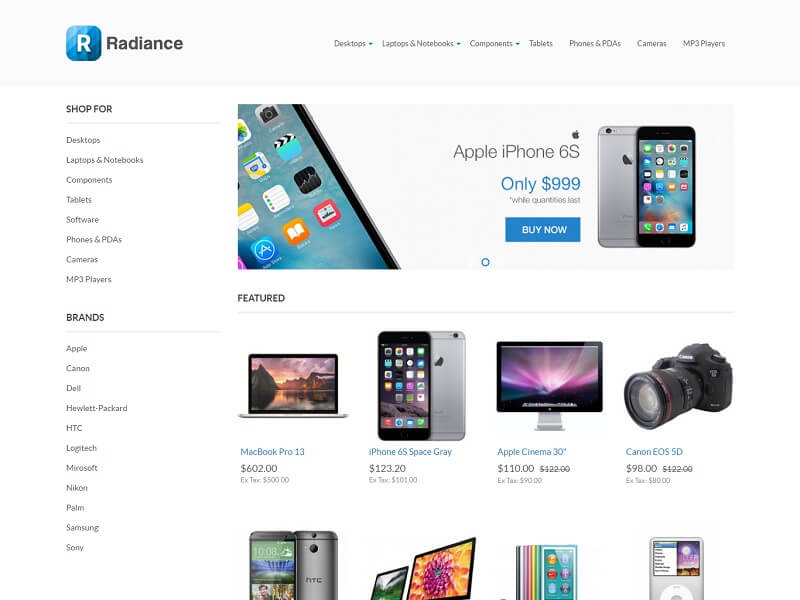Select Software in Shop For sidebar
The width and height of the screenshot is (800, 600).
pos(83,220)
